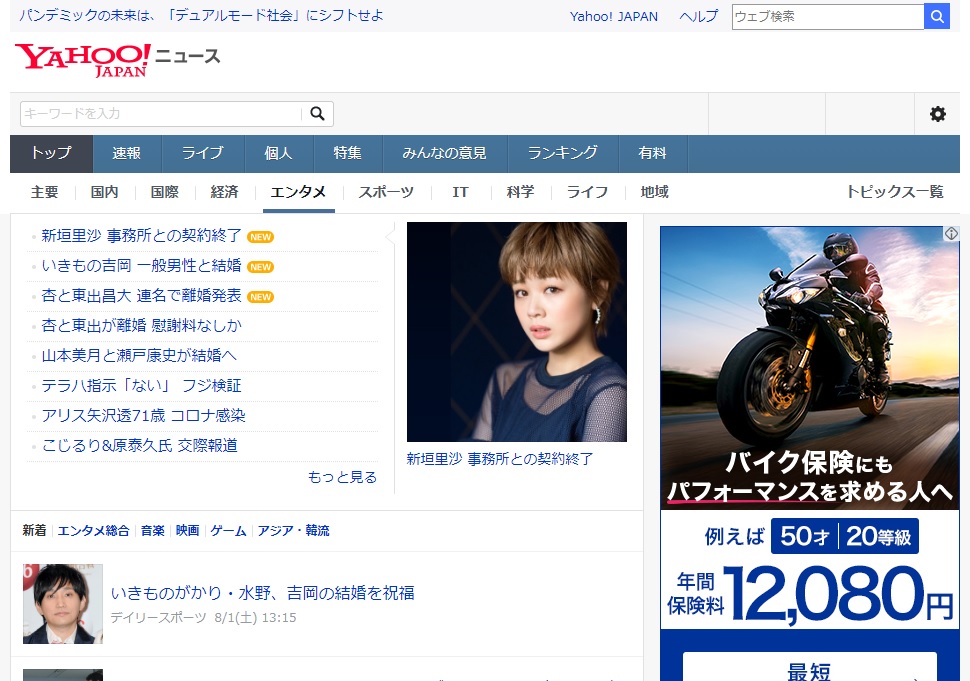Click the man's thumbnail beside the 水野 article
The width and height of the screenshot is (970, 681).
(63, 604)
